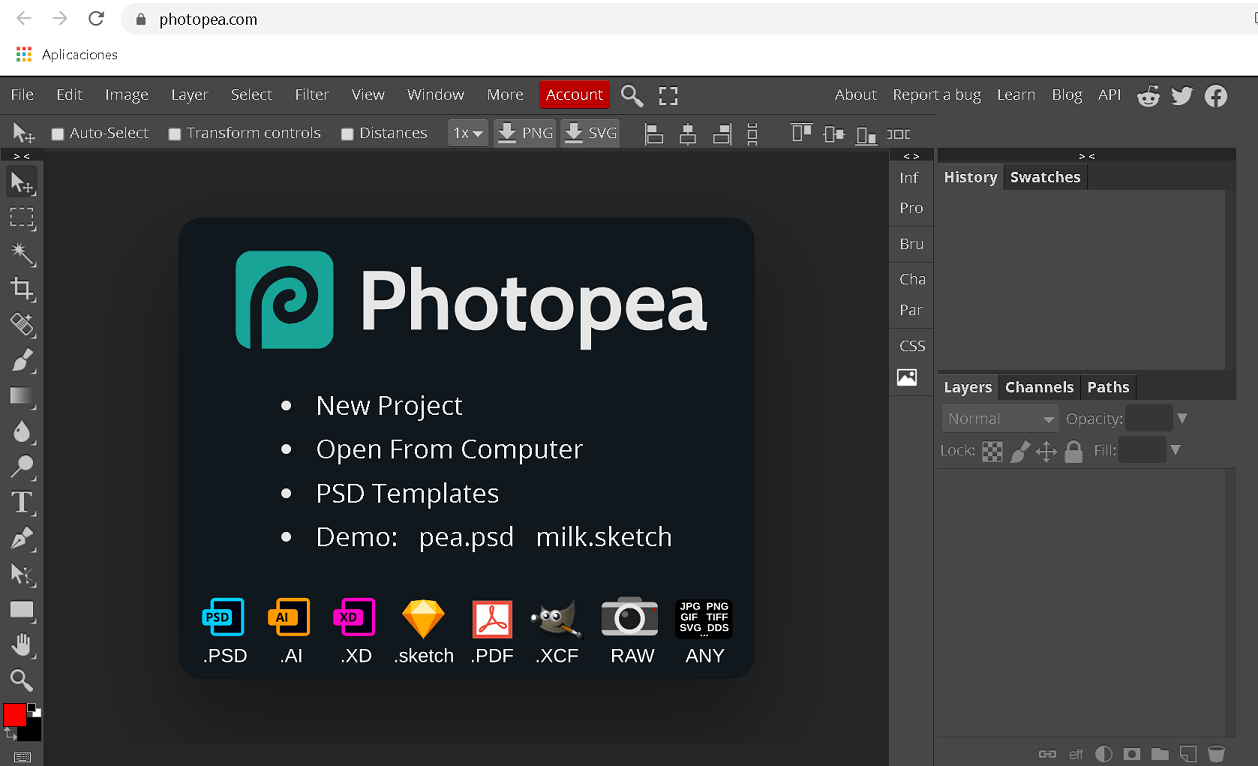Toggle lock image pixels brush icon

tap(1020, 452)
